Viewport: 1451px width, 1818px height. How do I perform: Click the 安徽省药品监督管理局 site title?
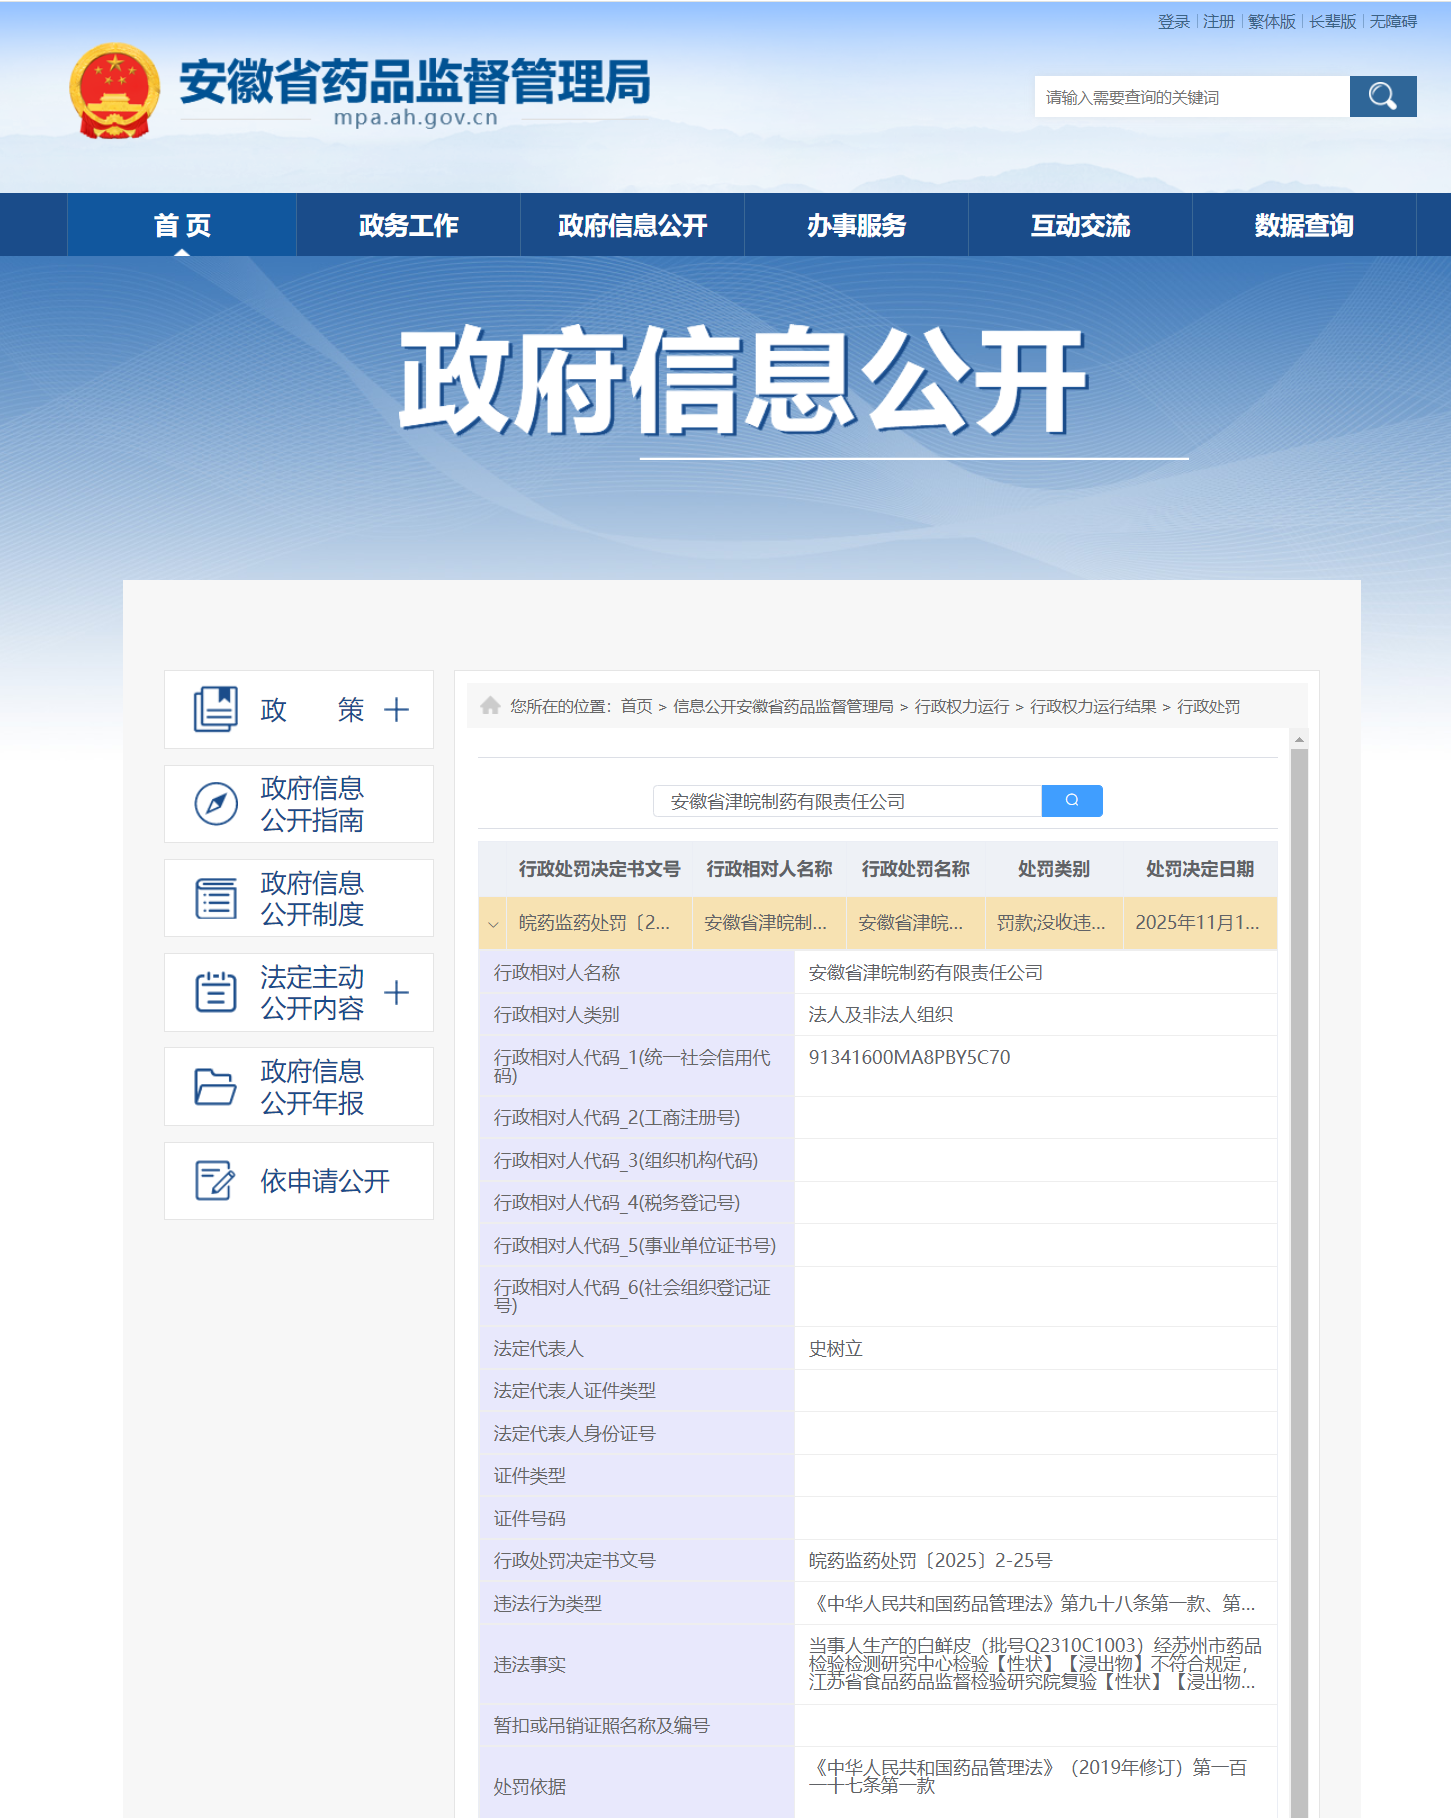coord(415,81)
